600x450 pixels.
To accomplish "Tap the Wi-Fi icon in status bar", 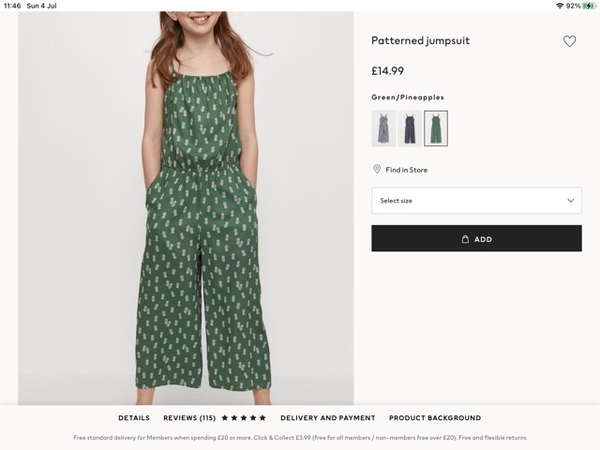I will 558,6.
